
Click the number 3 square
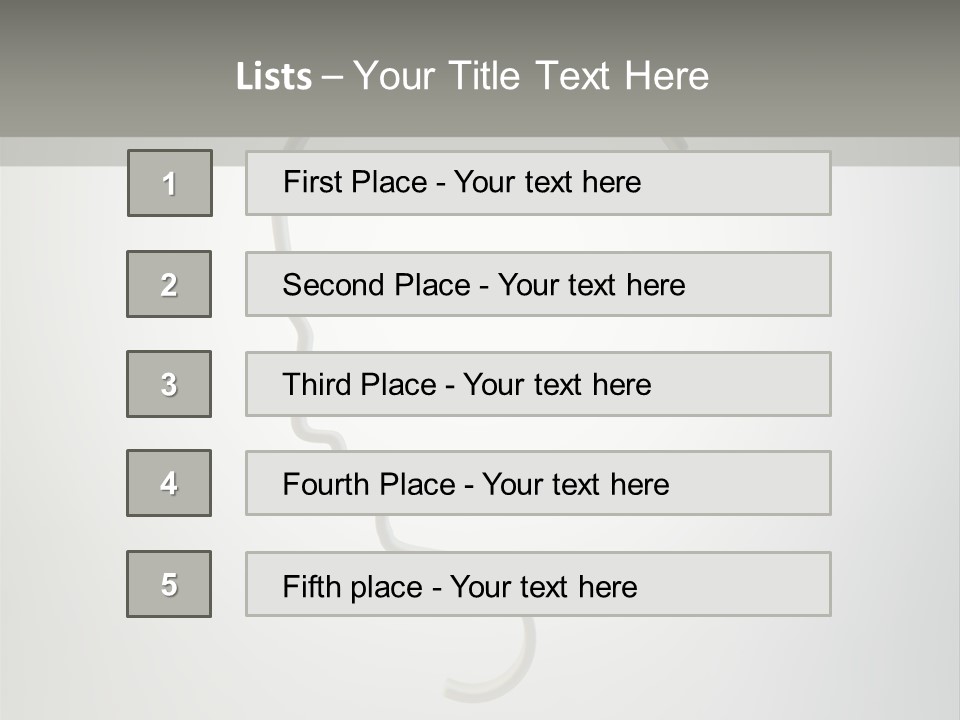(169, 384)
